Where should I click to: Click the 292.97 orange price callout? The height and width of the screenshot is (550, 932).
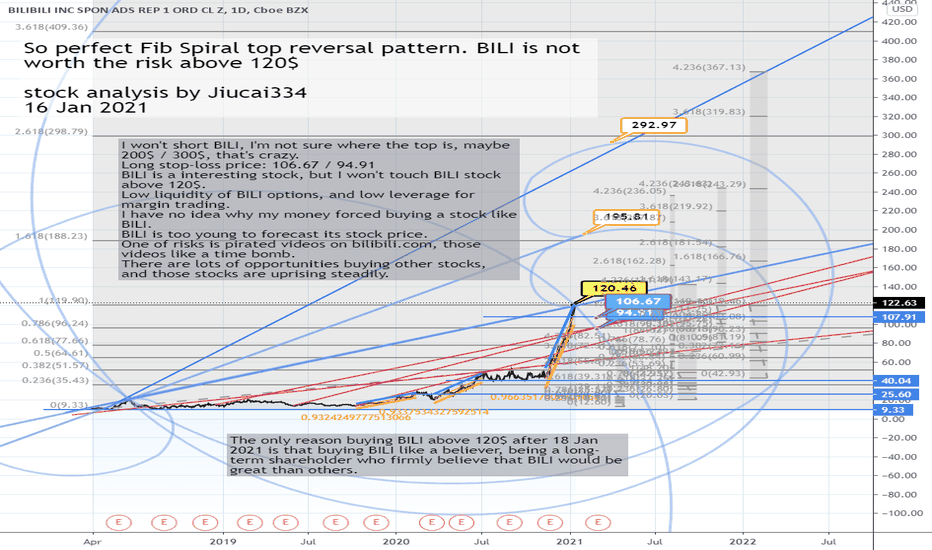tap(654, 125)
